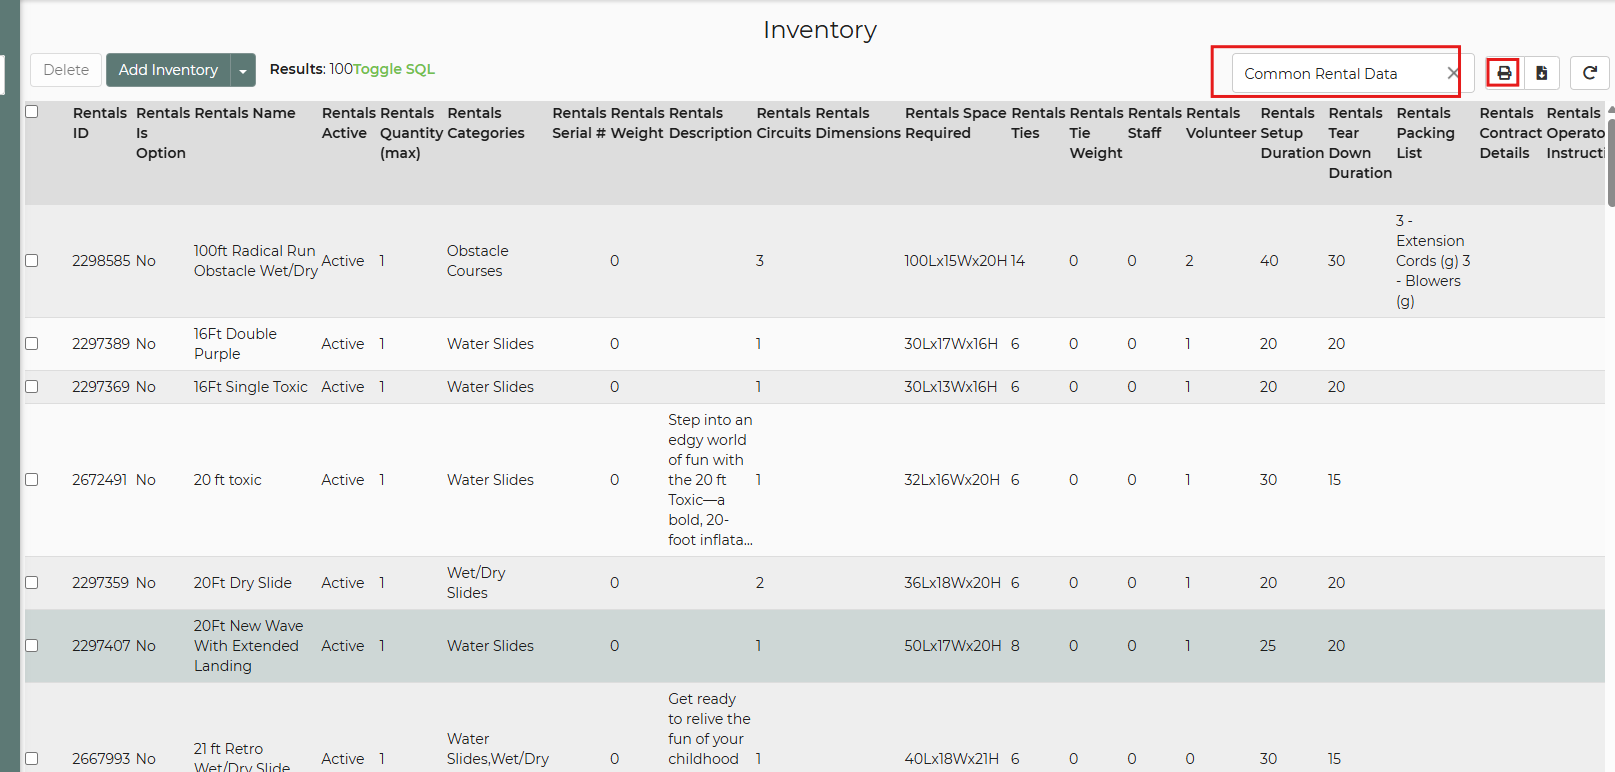This screenshot has width=1615, height=772.
Task: Click the Extension Cords packing list cell
Action: [1433, 261]
